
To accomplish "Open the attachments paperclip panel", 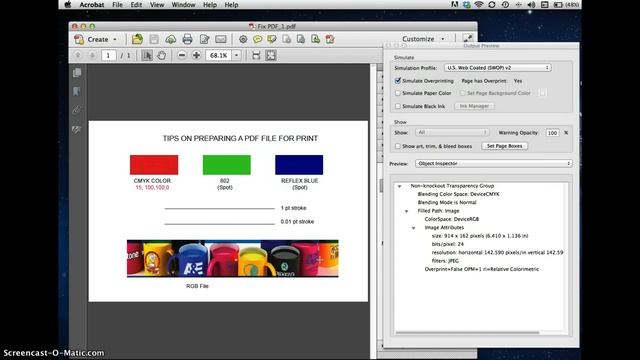I will point(77,110).
